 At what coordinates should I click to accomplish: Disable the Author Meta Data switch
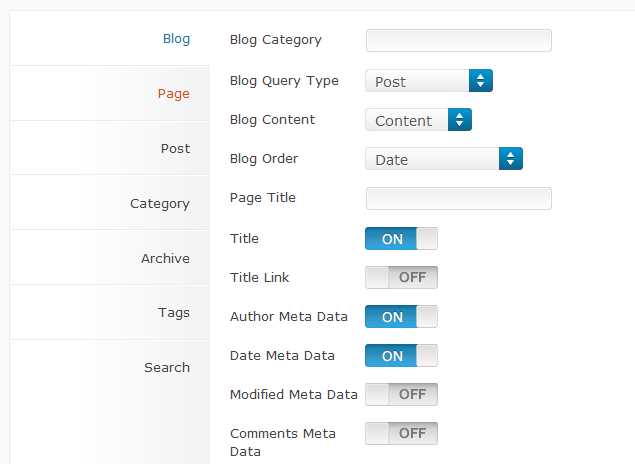click(401, 317)
